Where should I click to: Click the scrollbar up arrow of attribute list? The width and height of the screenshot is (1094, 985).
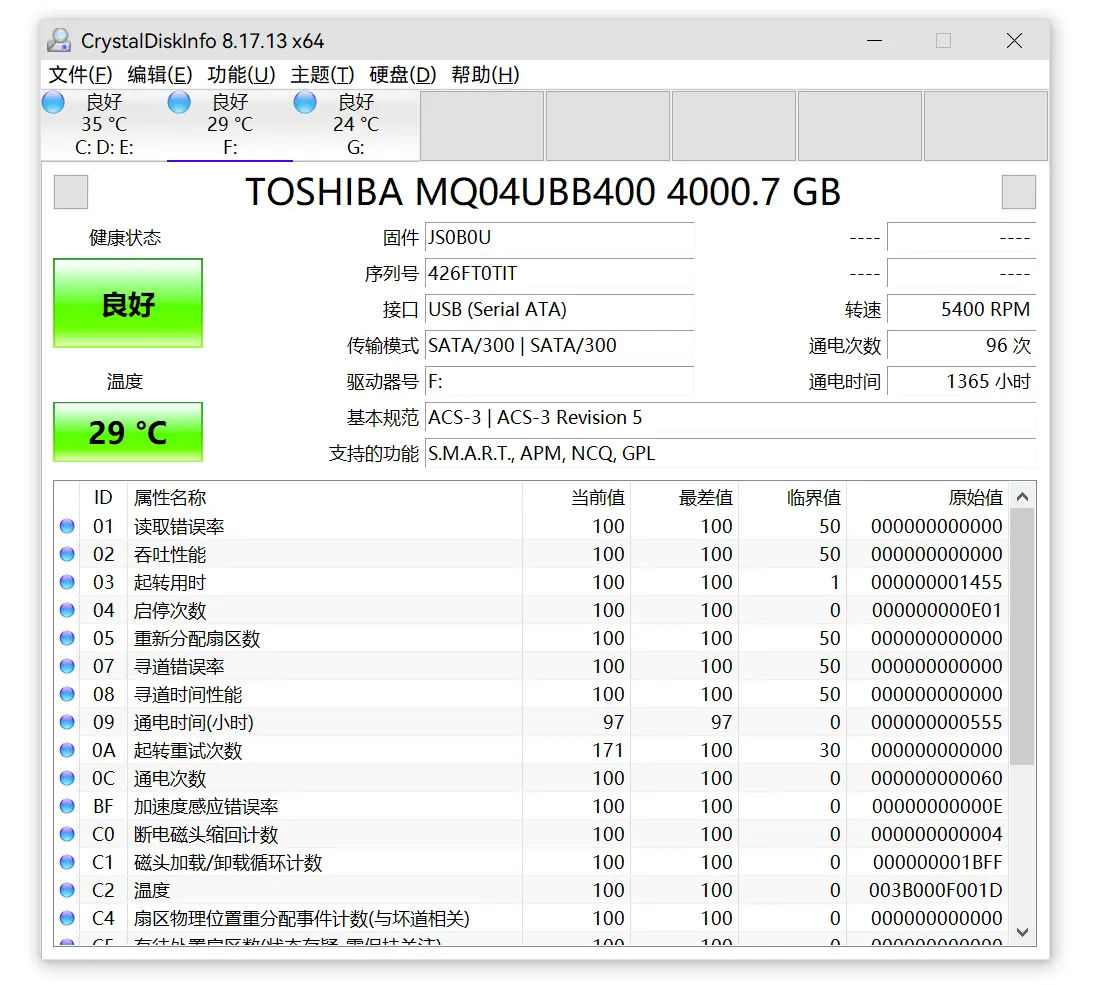coord(1023,497)
